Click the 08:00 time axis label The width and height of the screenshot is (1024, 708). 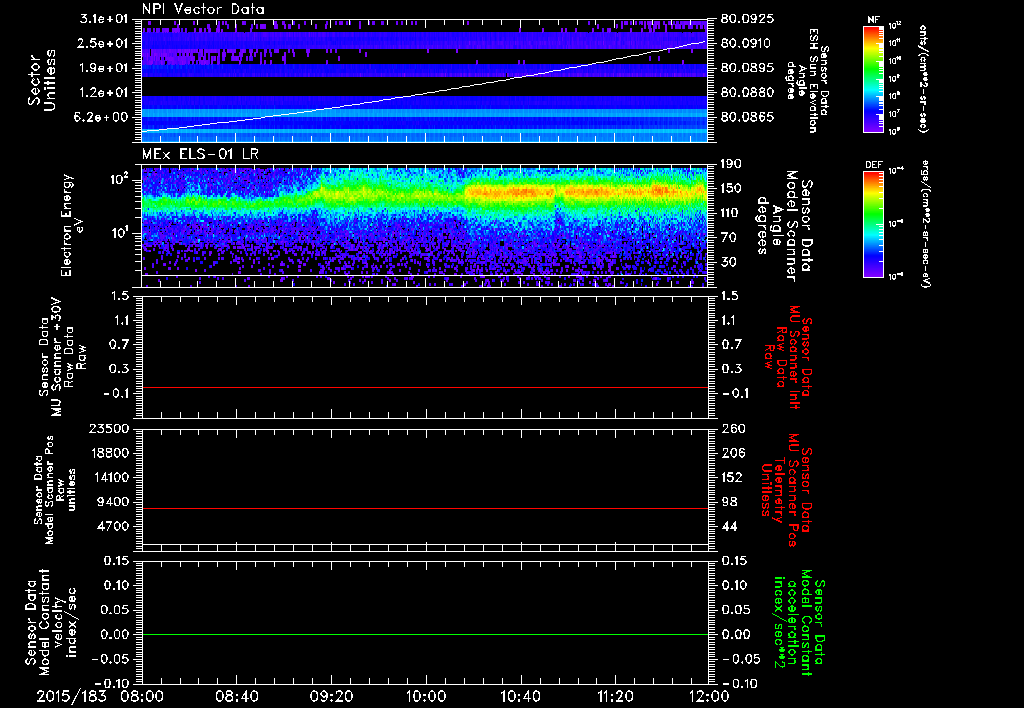[142, 694]
